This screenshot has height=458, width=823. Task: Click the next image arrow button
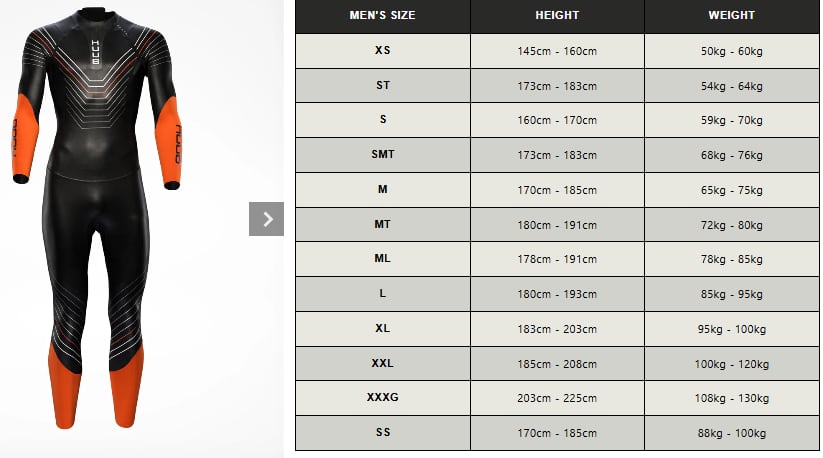tap(266, 219)
